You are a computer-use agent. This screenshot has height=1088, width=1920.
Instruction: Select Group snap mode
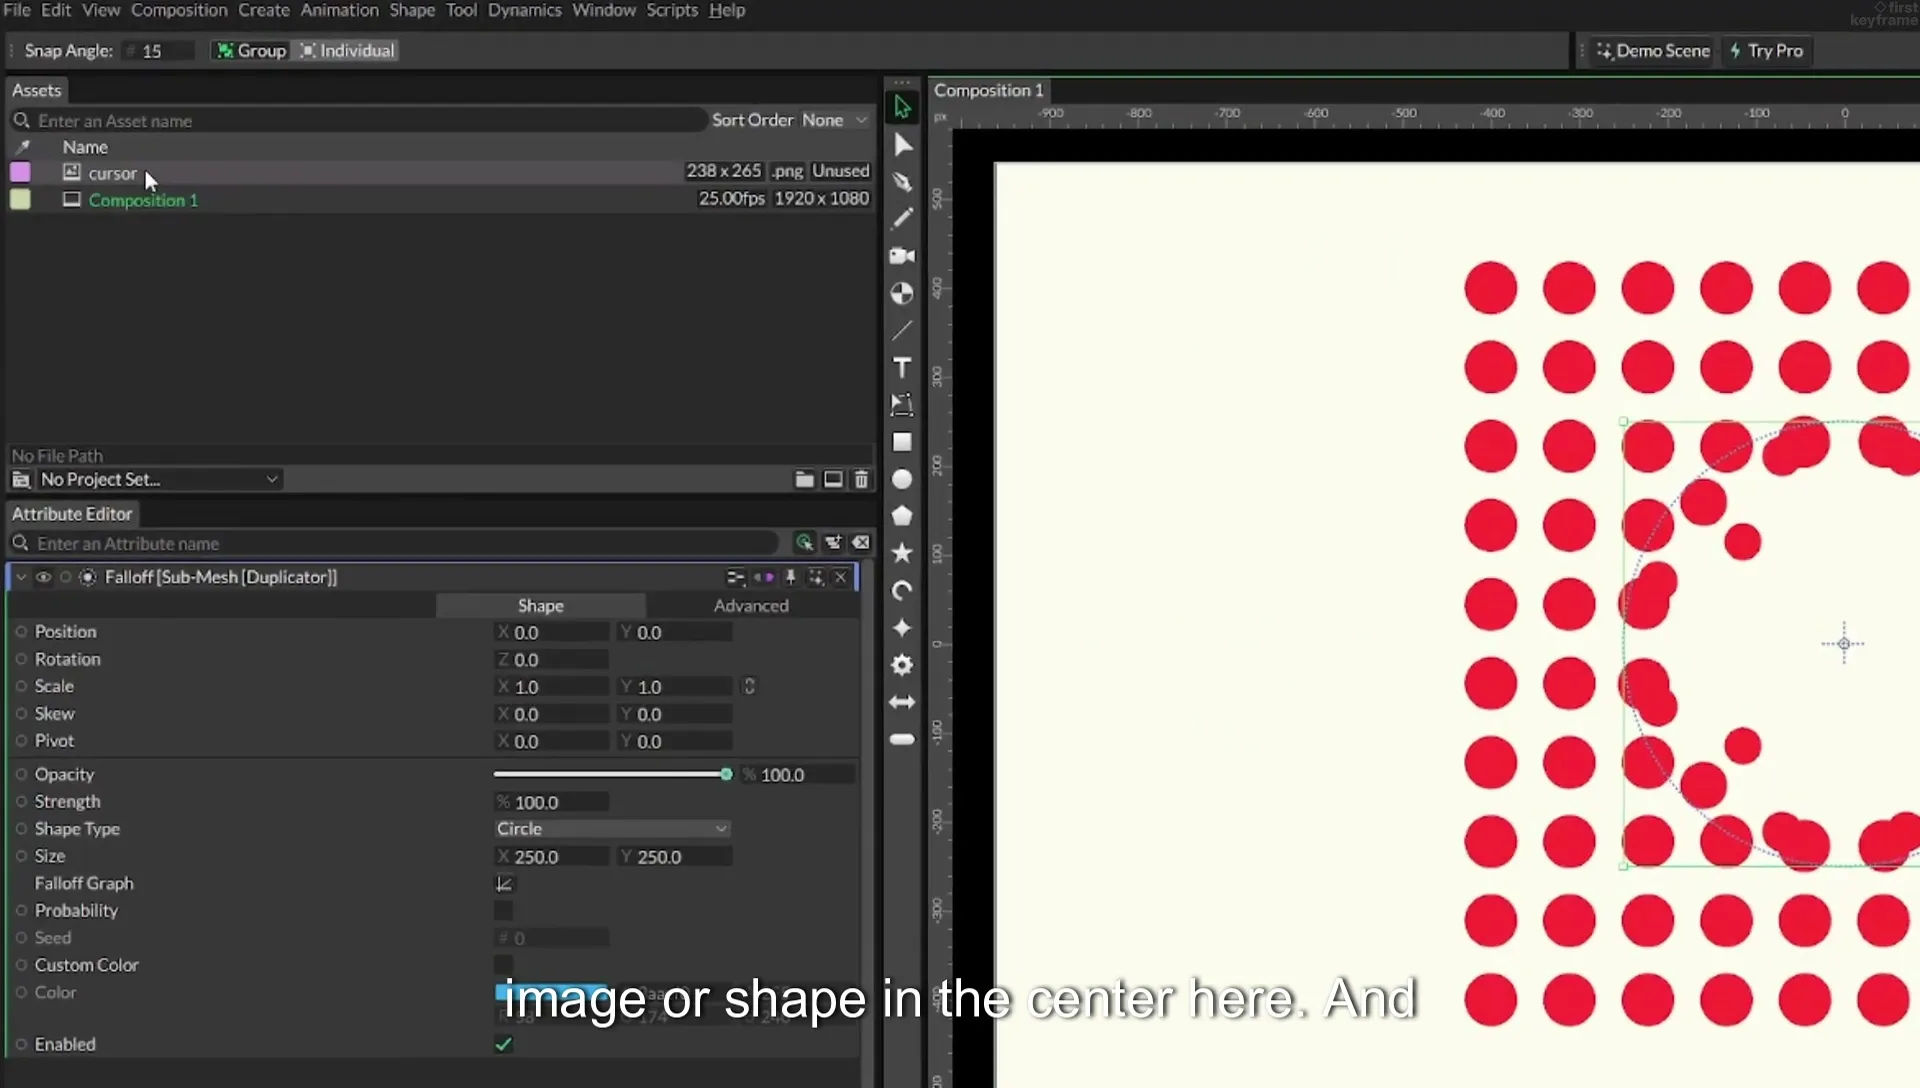pos(252,51)
